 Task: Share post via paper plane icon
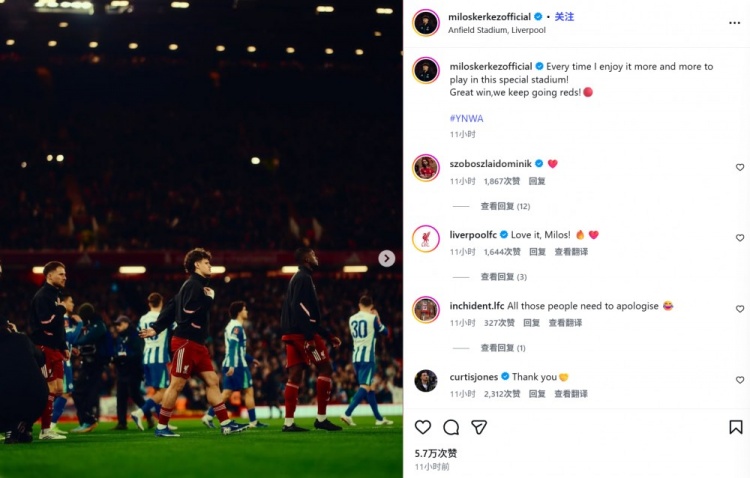click(479, 427)
